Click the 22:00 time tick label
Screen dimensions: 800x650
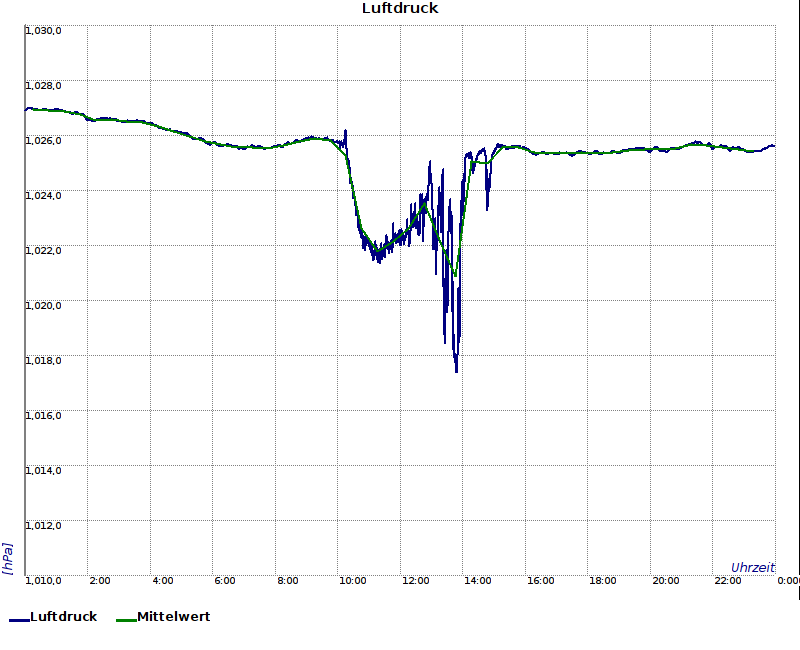pos(728,581)
